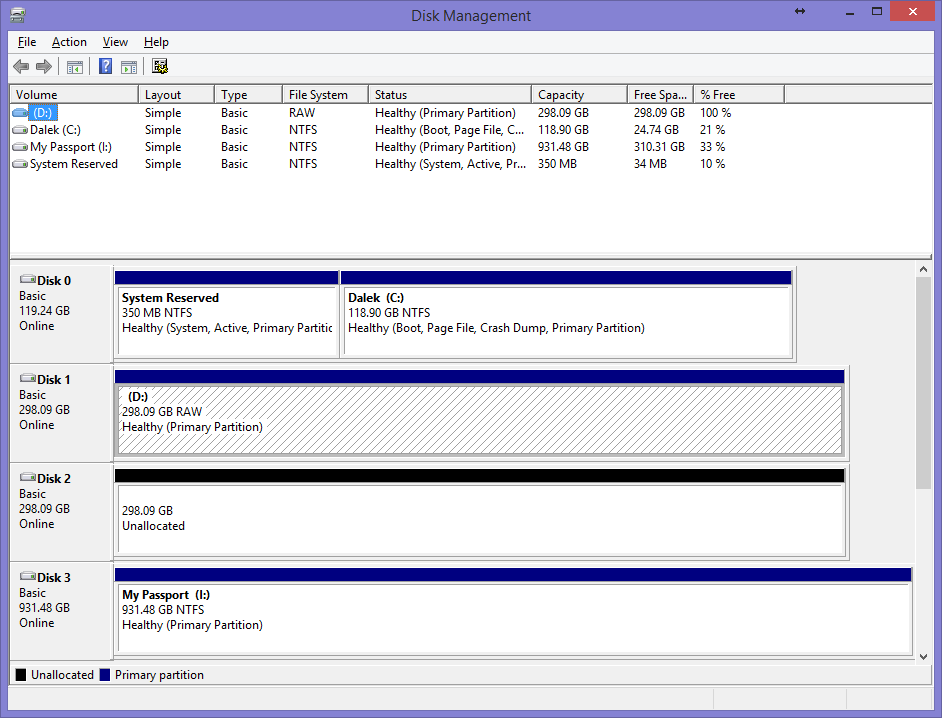Click the Disk 3 label panel
942x718 pixels.
[61, 611]
